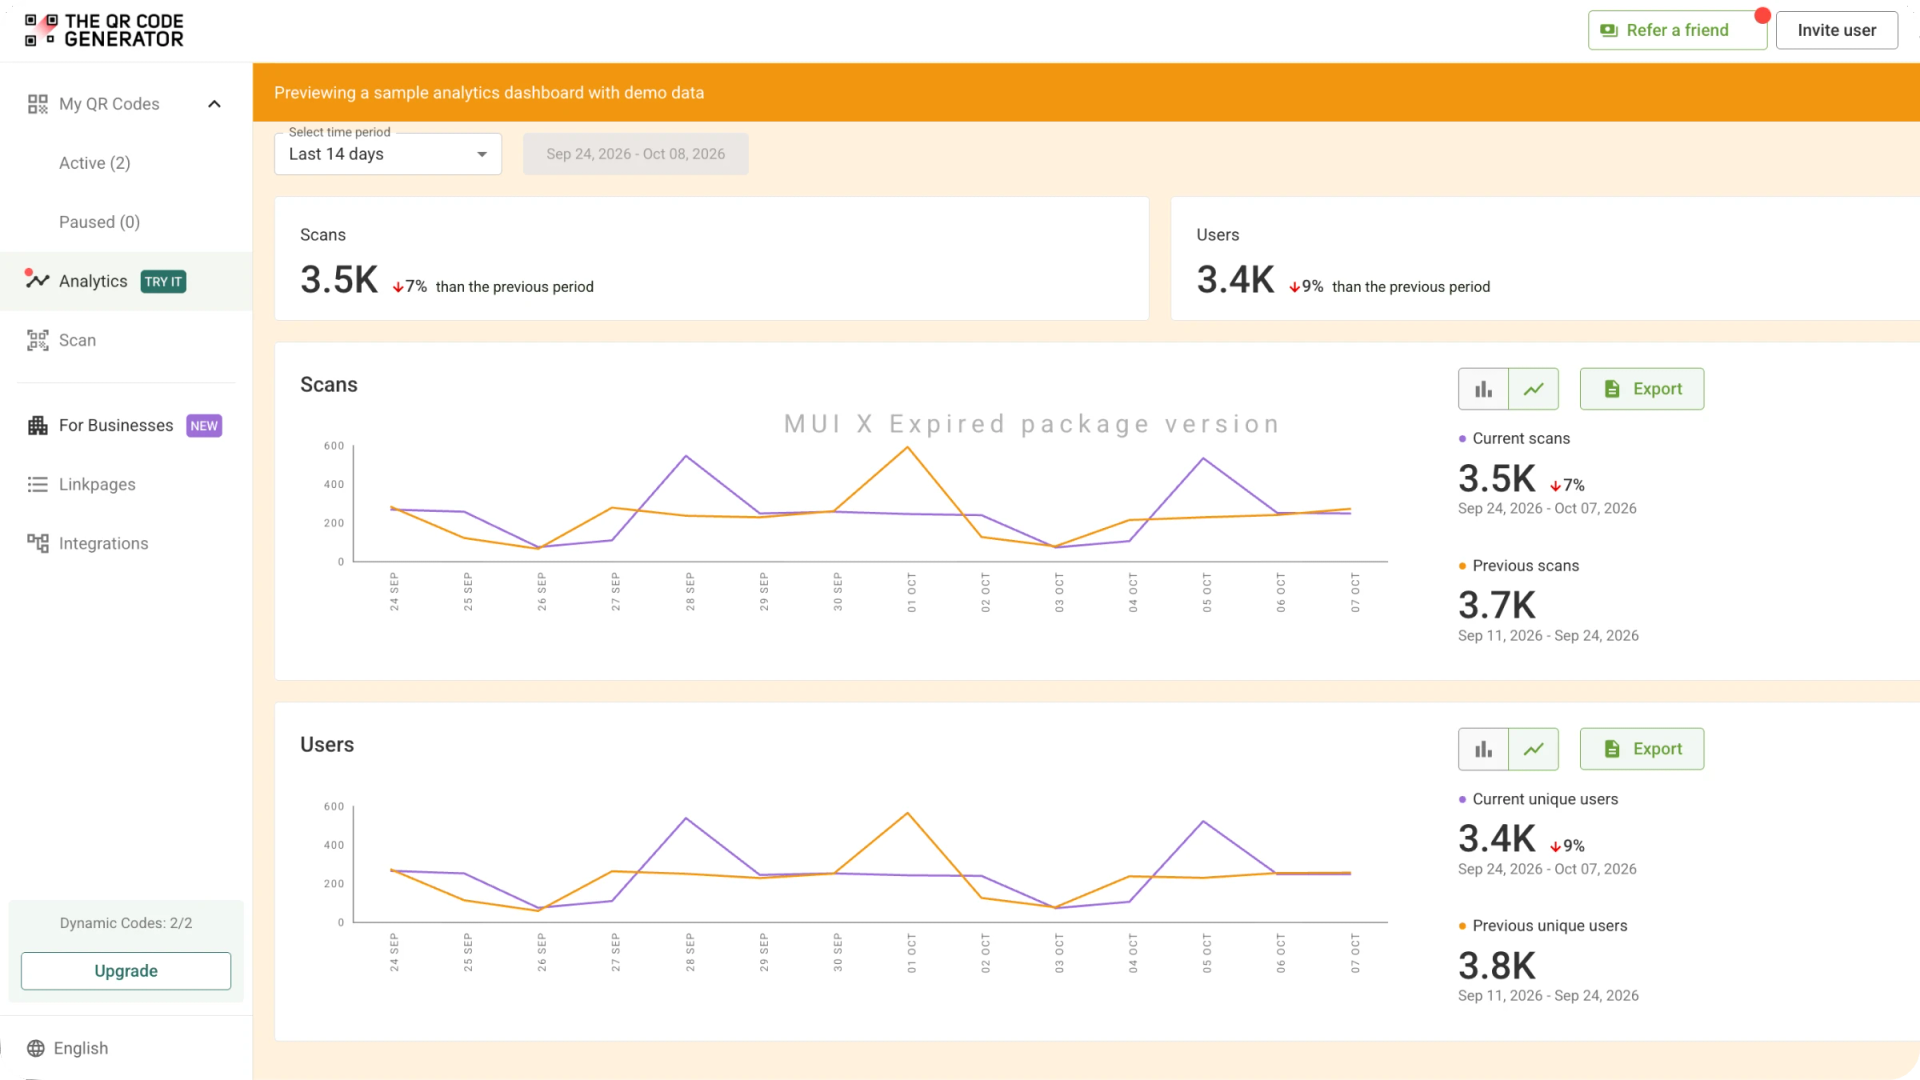Screen dimensions: 1920x1080
Task: Open Linkpages from sidebar
Action: point(97,484)
